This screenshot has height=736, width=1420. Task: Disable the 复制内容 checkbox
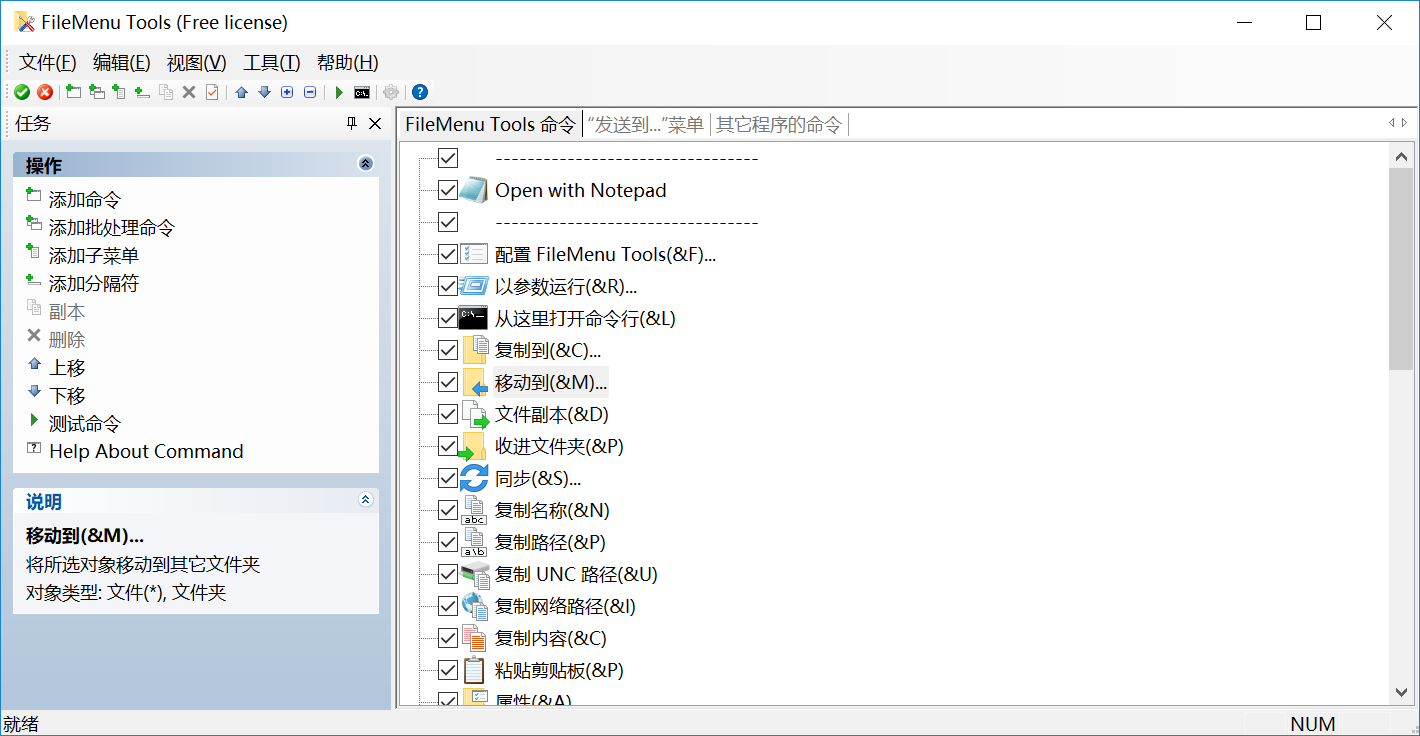(x=448, y=638)
